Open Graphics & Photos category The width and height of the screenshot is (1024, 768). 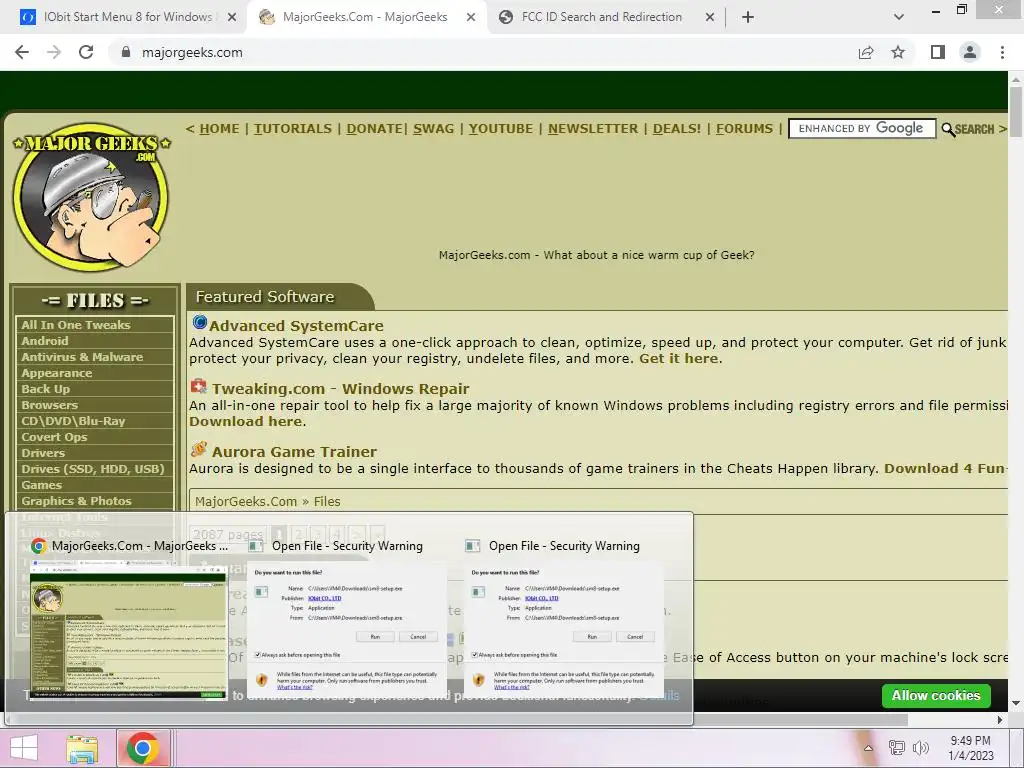pyautogui.click(x=95, y=501)
